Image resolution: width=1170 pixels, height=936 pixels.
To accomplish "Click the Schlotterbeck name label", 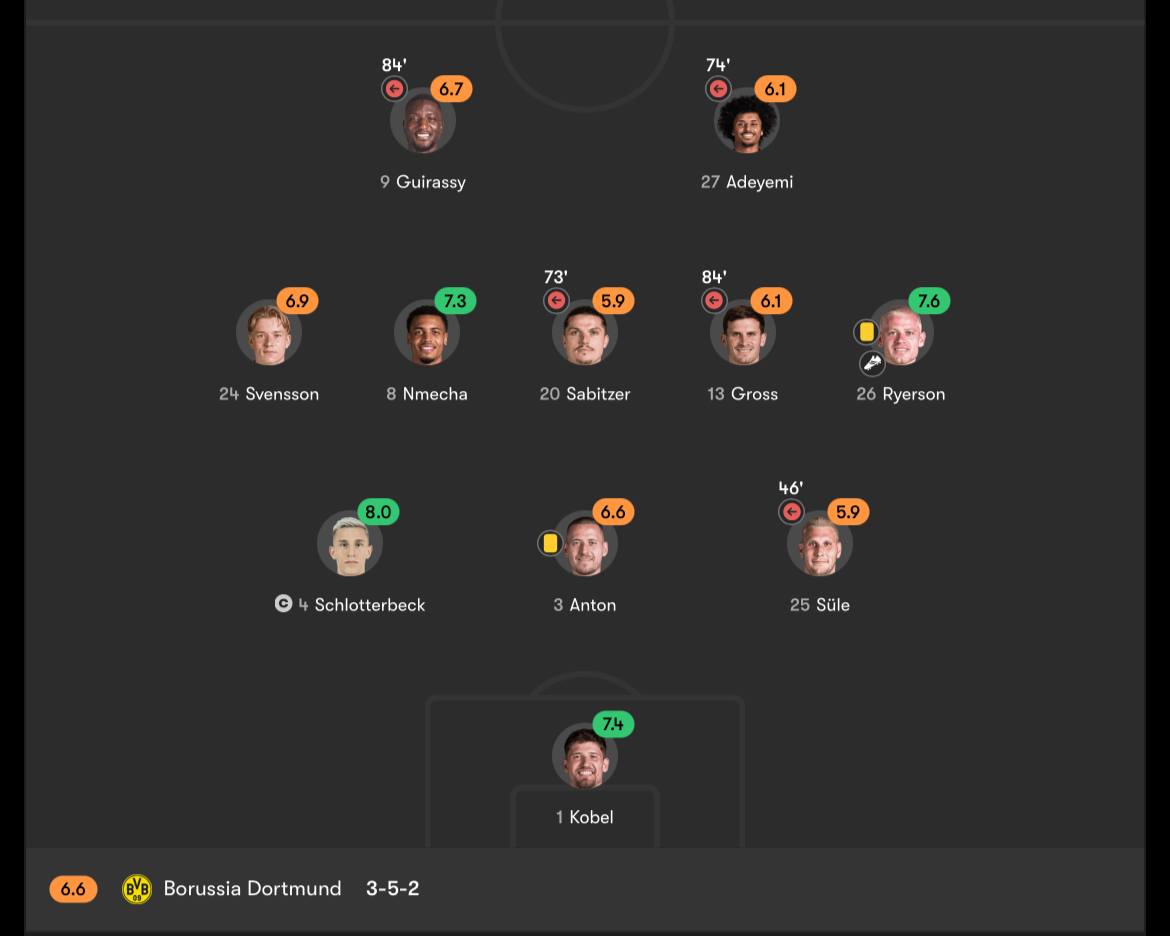I will tap(369, 605).
